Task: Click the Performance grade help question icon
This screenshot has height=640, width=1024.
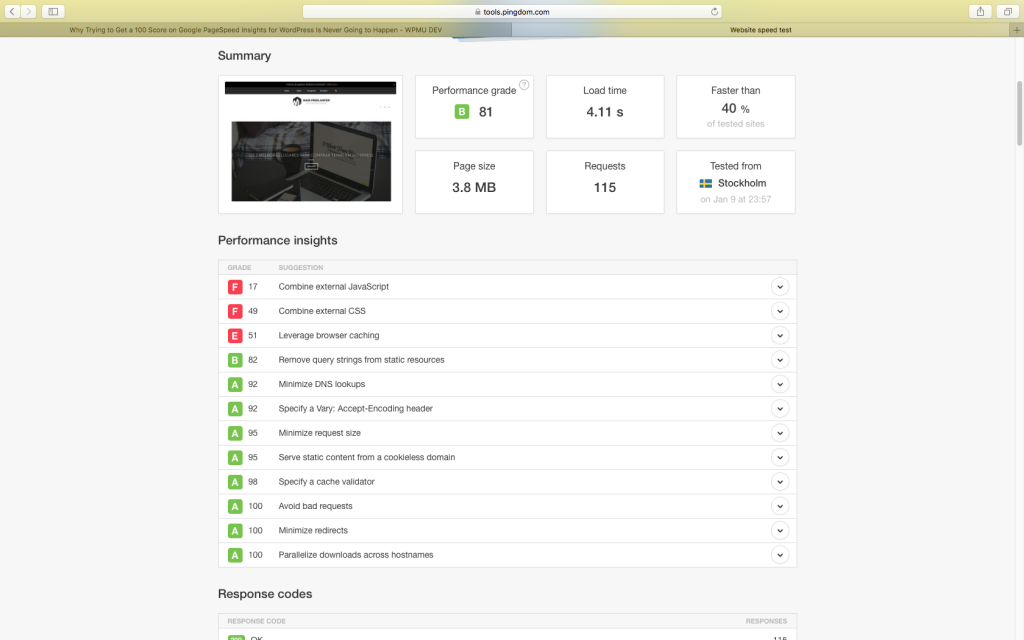Action: pos(524,85)
